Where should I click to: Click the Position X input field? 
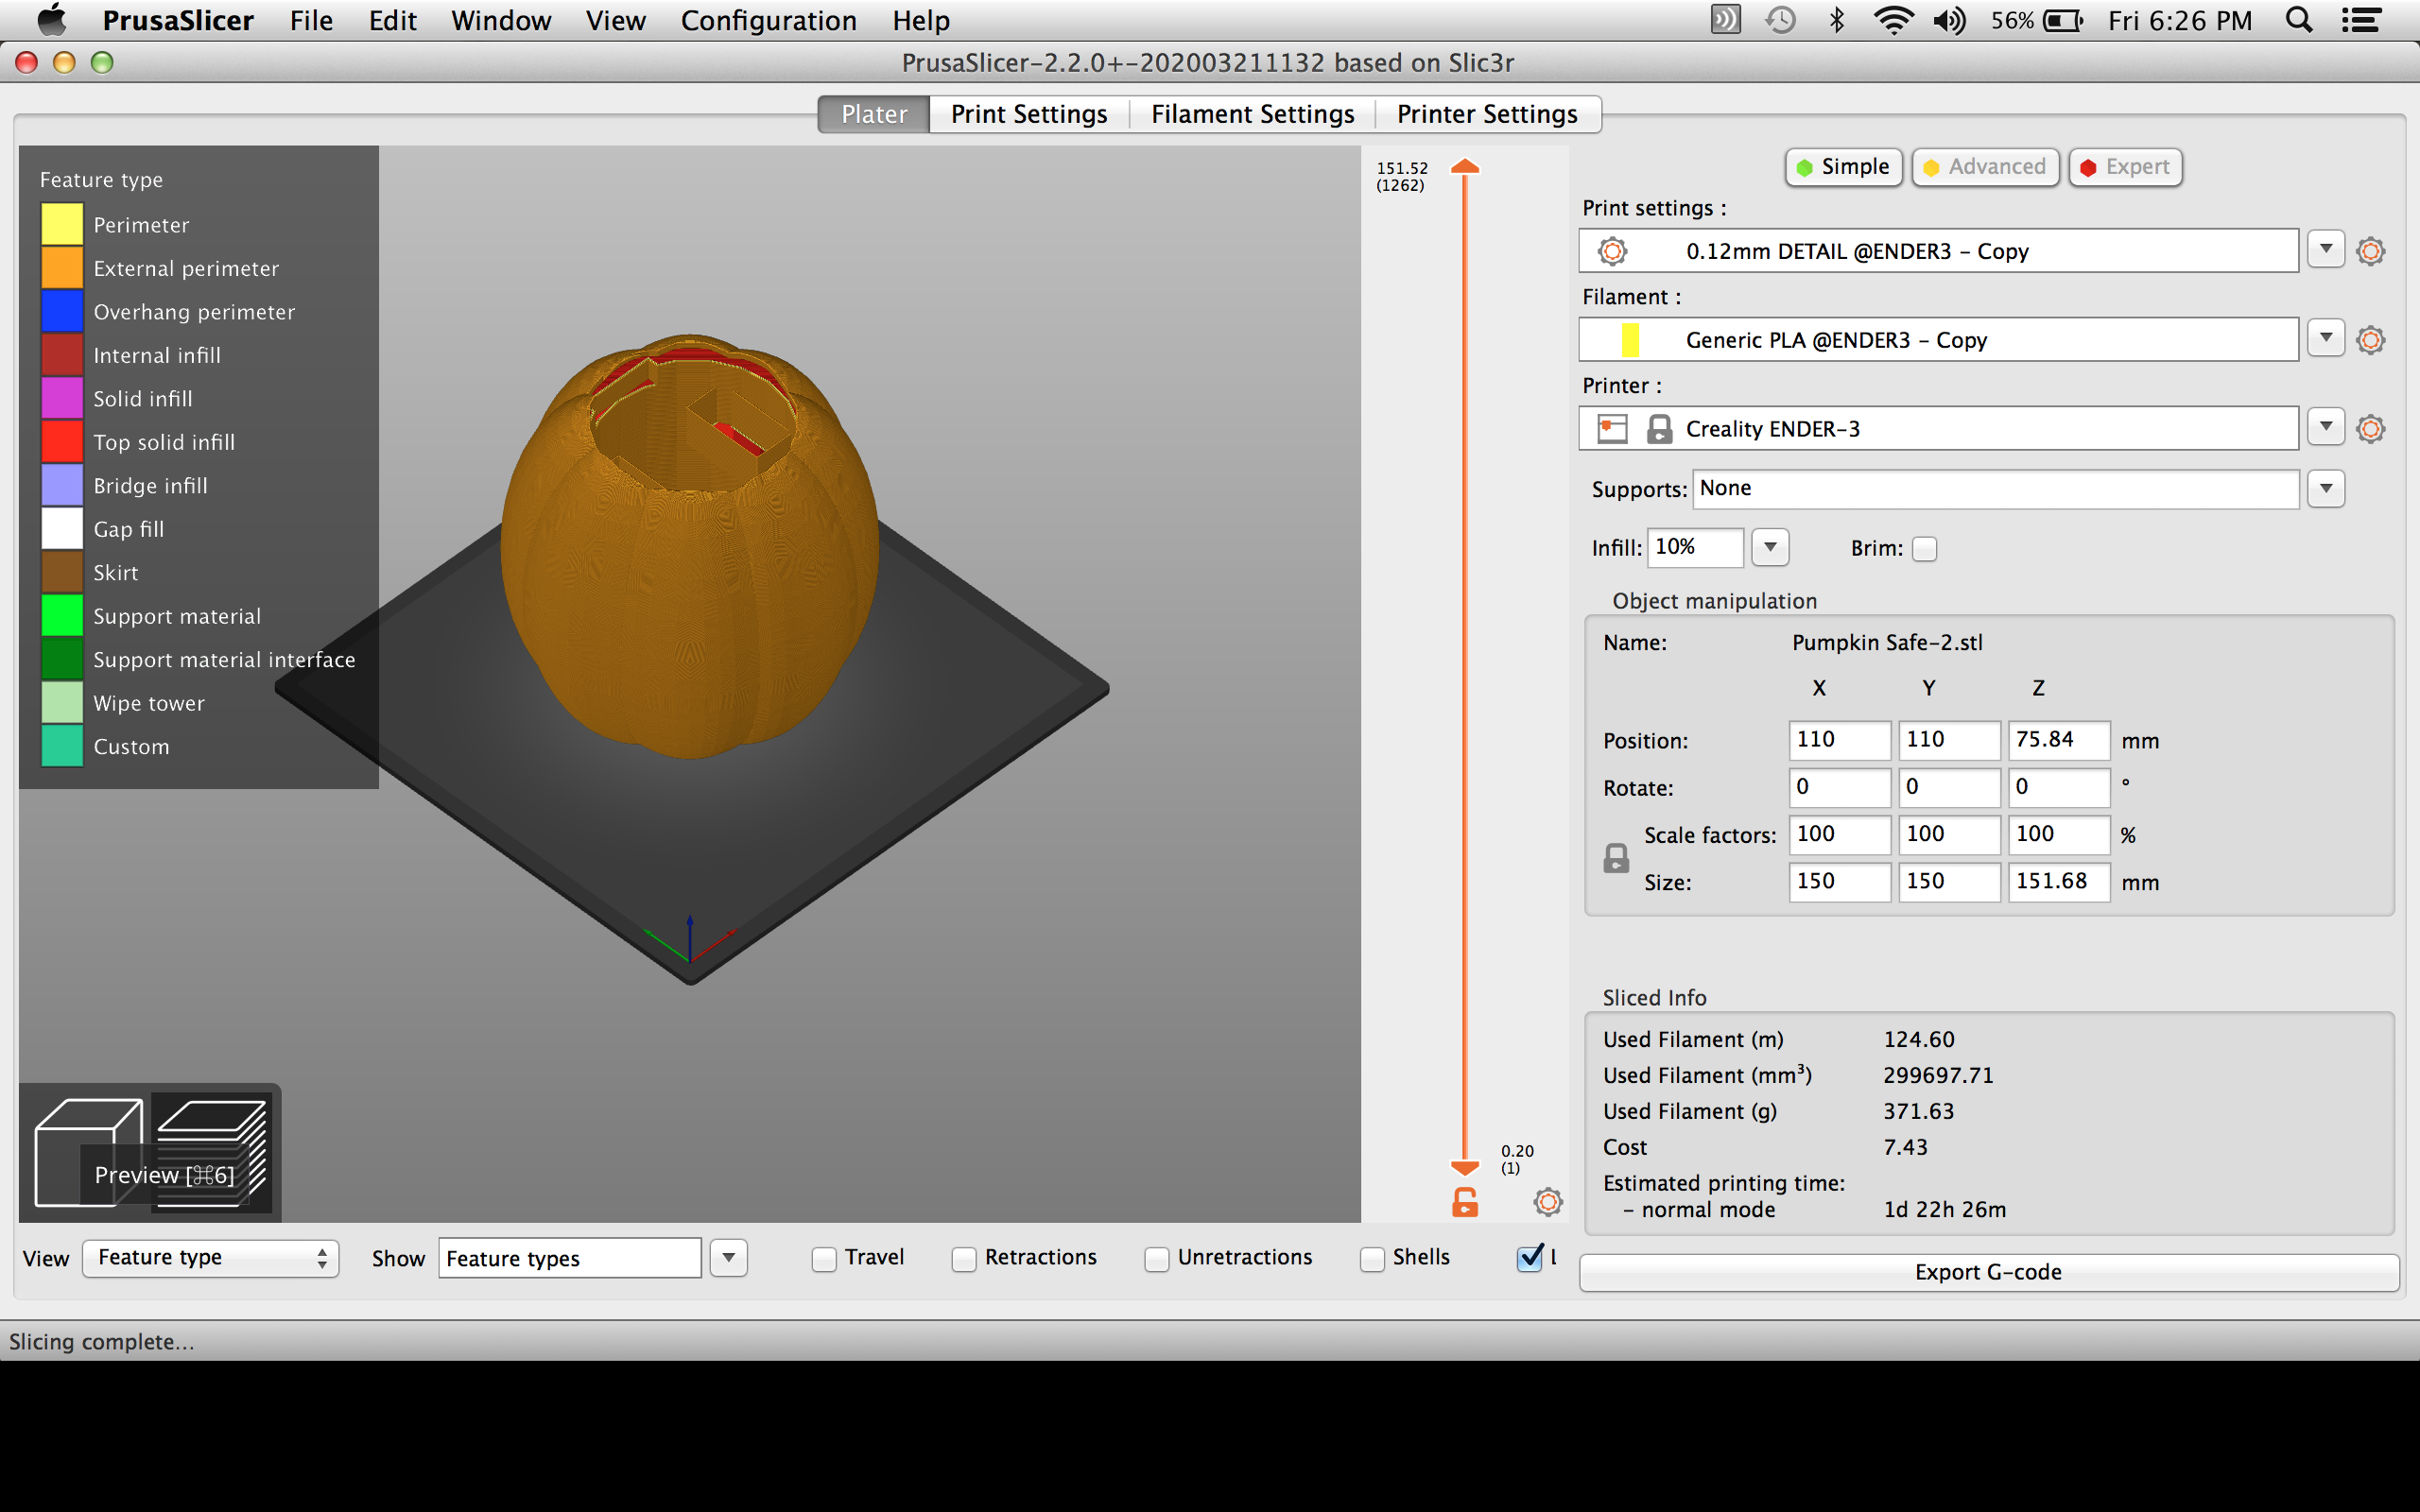tap(1839, 740)
